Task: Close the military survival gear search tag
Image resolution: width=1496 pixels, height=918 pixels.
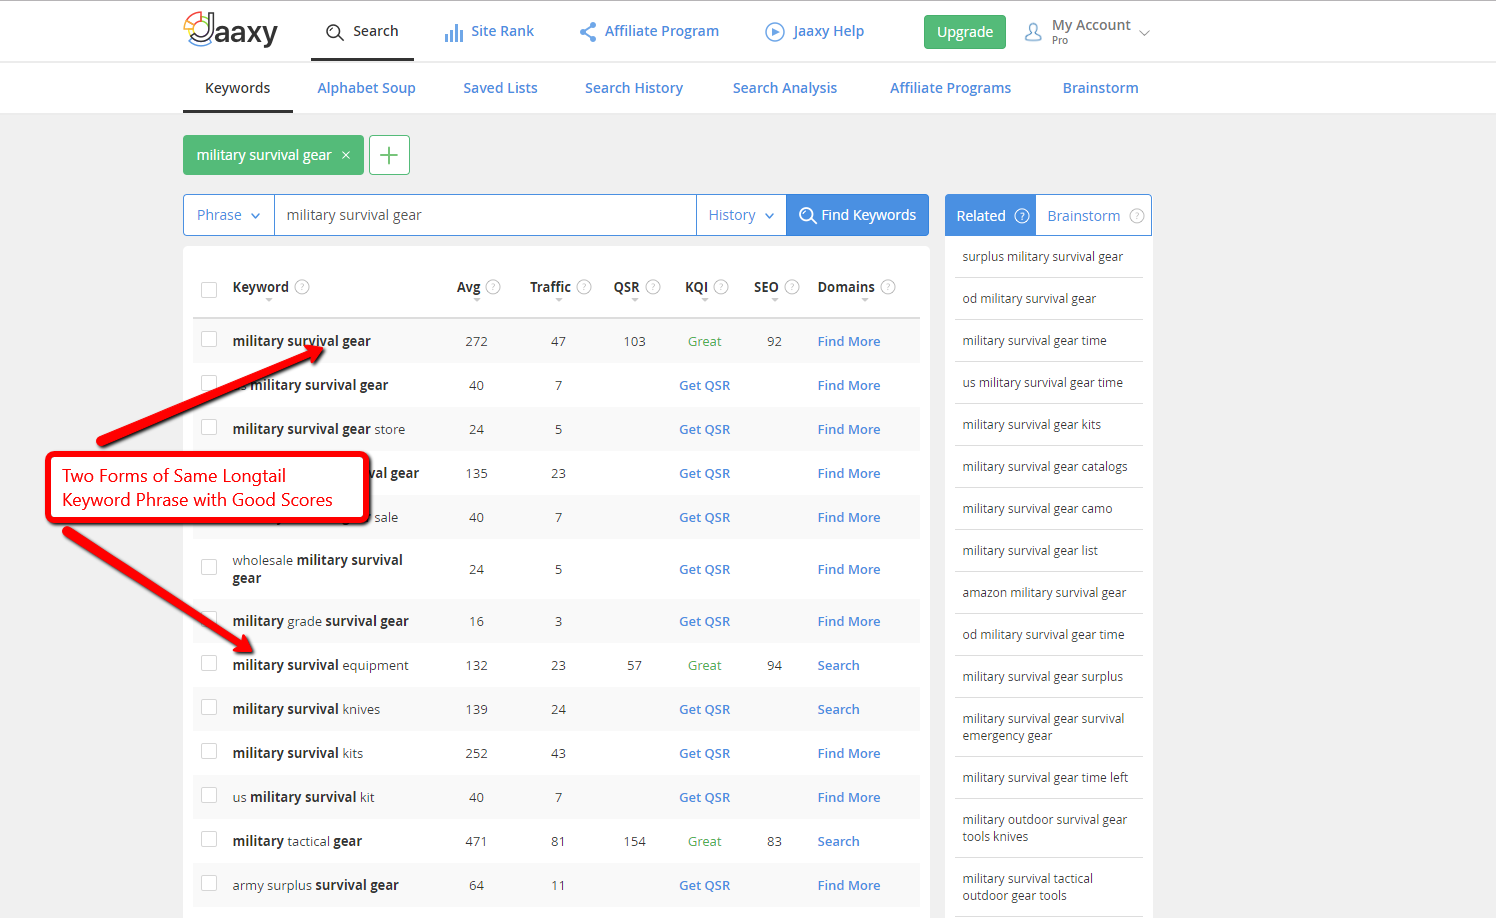Action: click(x=346, y=155)
